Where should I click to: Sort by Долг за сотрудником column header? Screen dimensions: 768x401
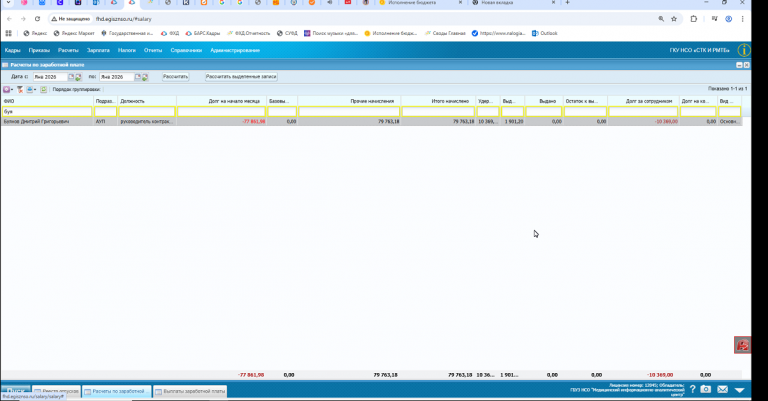tap(643, 101)
